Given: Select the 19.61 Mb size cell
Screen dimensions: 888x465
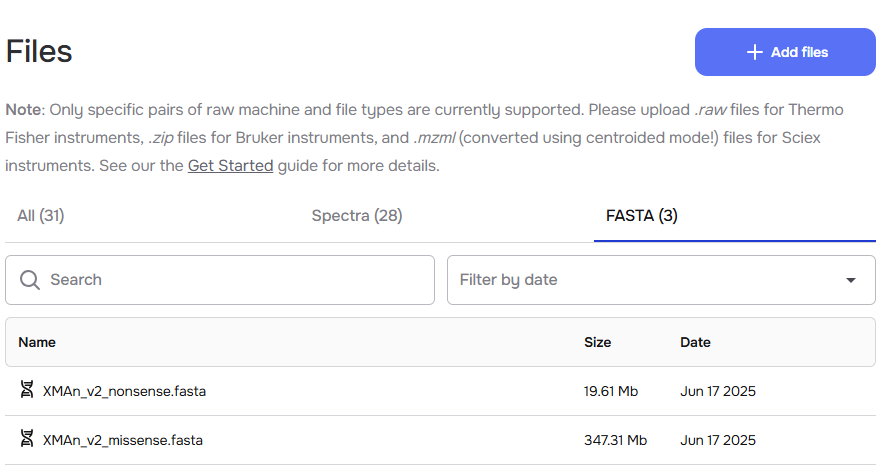Looking at the screenshot, I should 611,391.
